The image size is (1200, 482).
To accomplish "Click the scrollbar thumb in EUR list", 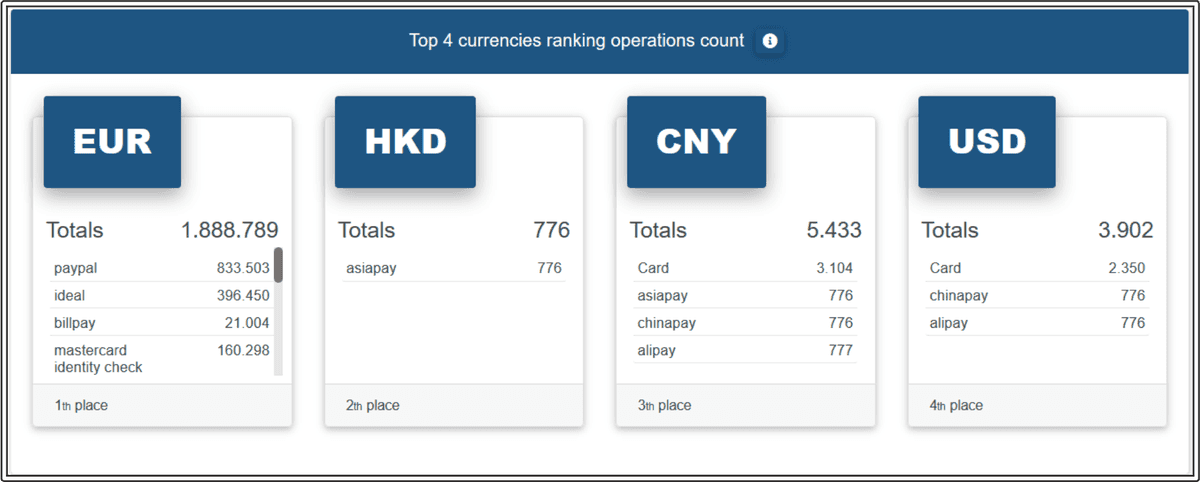I will click(278, 265).
